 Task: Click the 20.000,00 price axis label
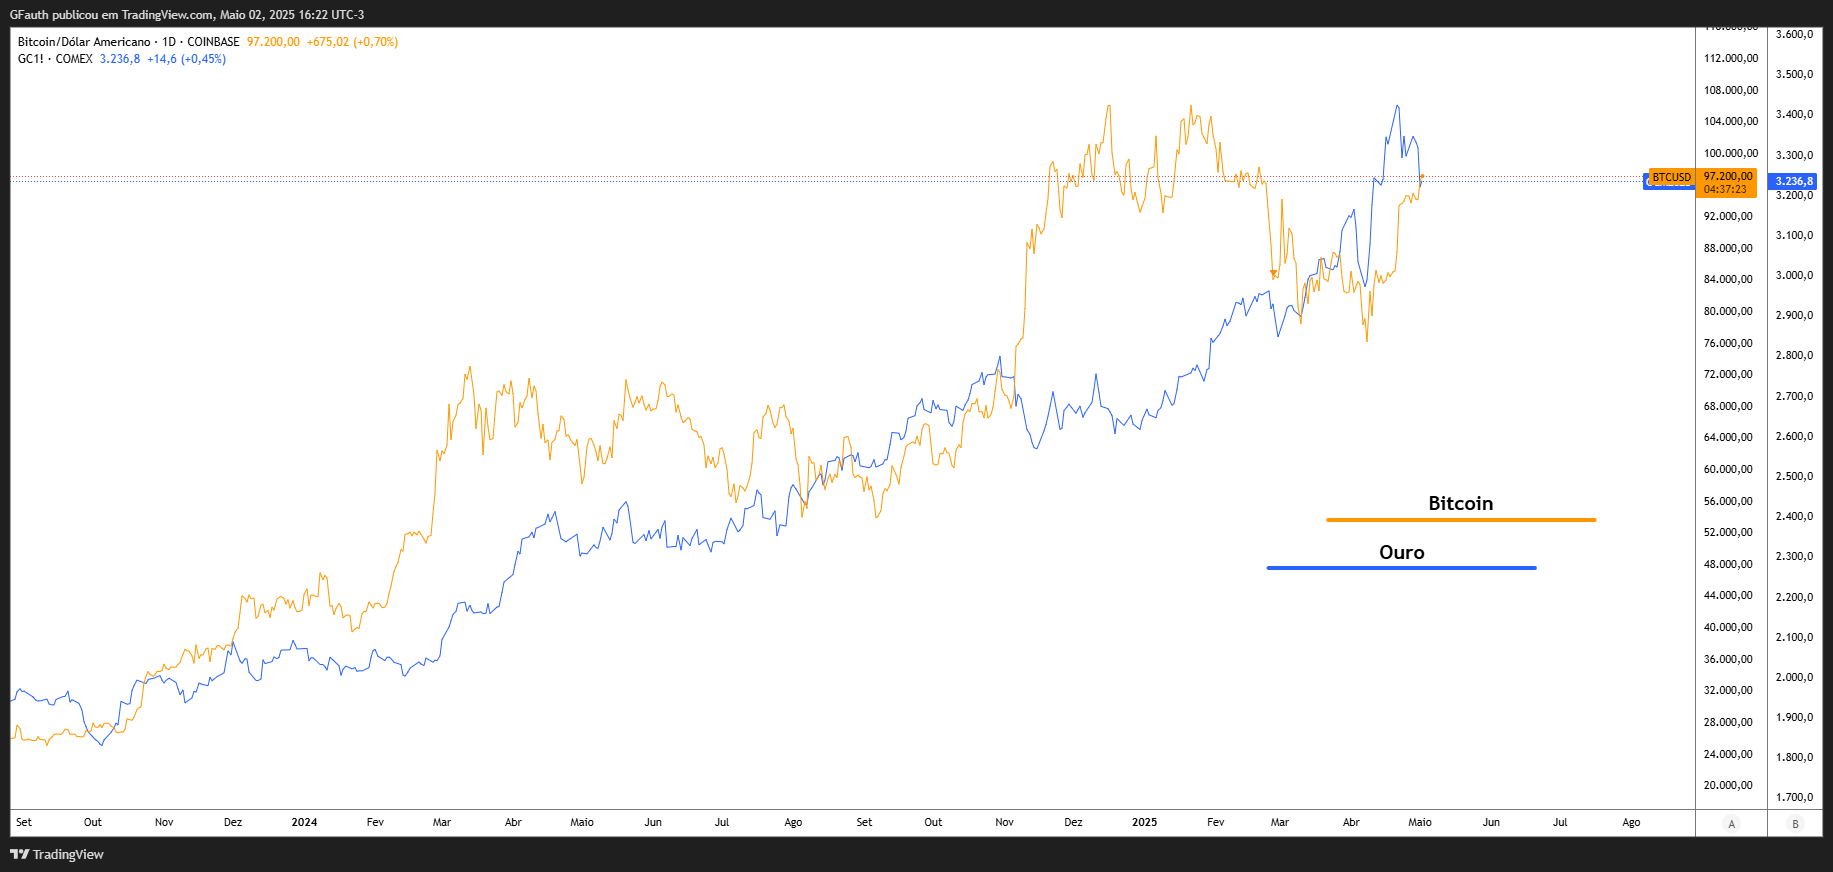(1728, 785)
